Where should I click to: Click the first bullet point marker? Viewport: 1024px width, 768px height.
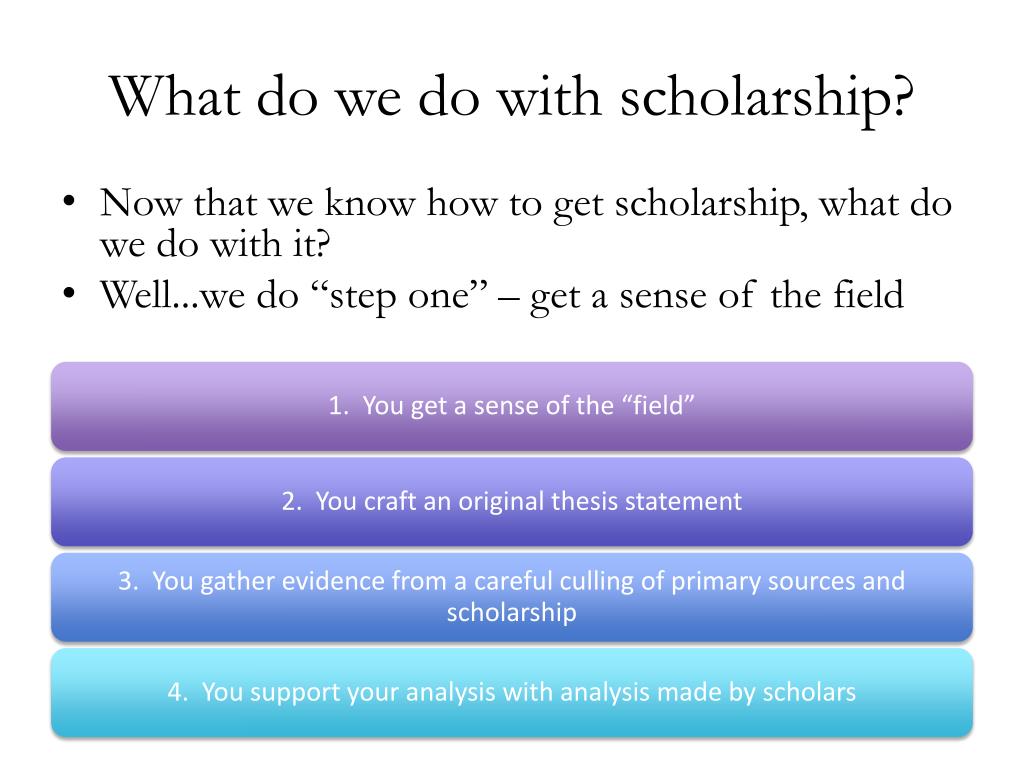coord(69,202)
